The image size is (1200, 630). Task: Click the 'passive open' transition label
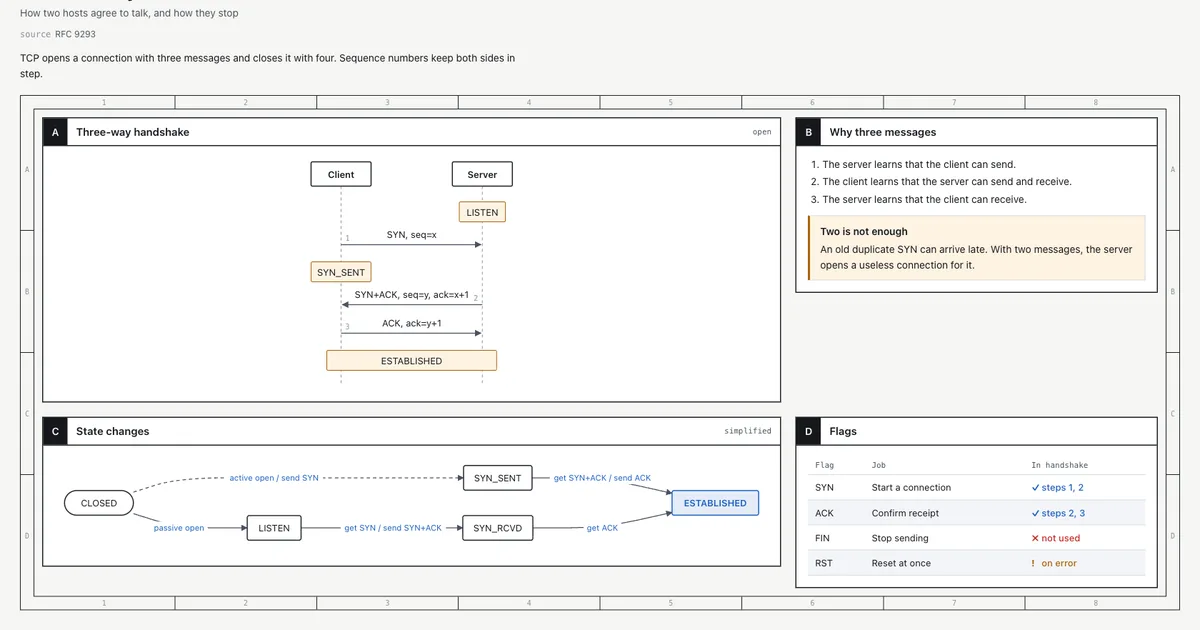click(x=179, y=528)
